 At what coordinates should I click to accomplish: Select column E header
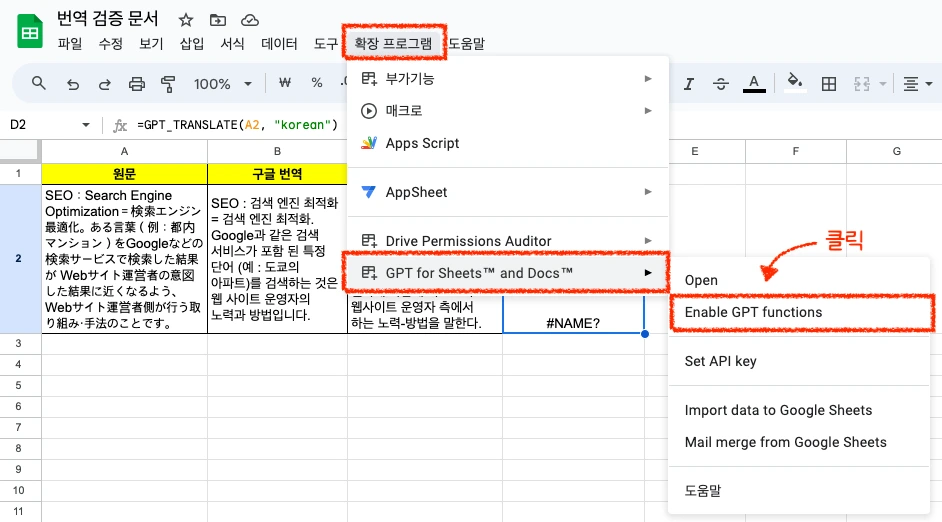pos(694,151)
